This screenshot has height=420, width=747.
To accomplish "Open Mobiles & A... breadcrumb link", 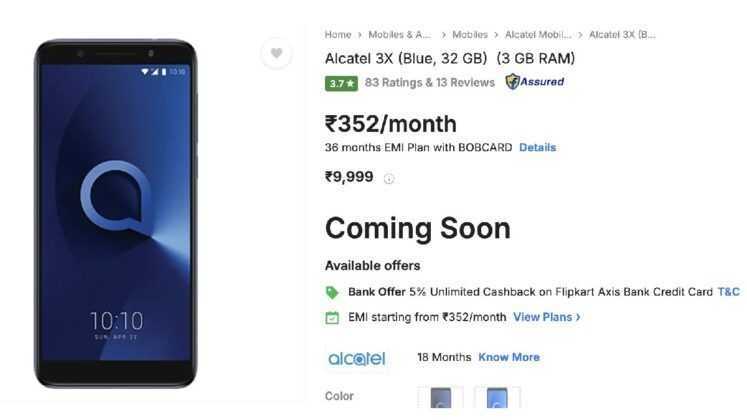I will tap(399, 35).
